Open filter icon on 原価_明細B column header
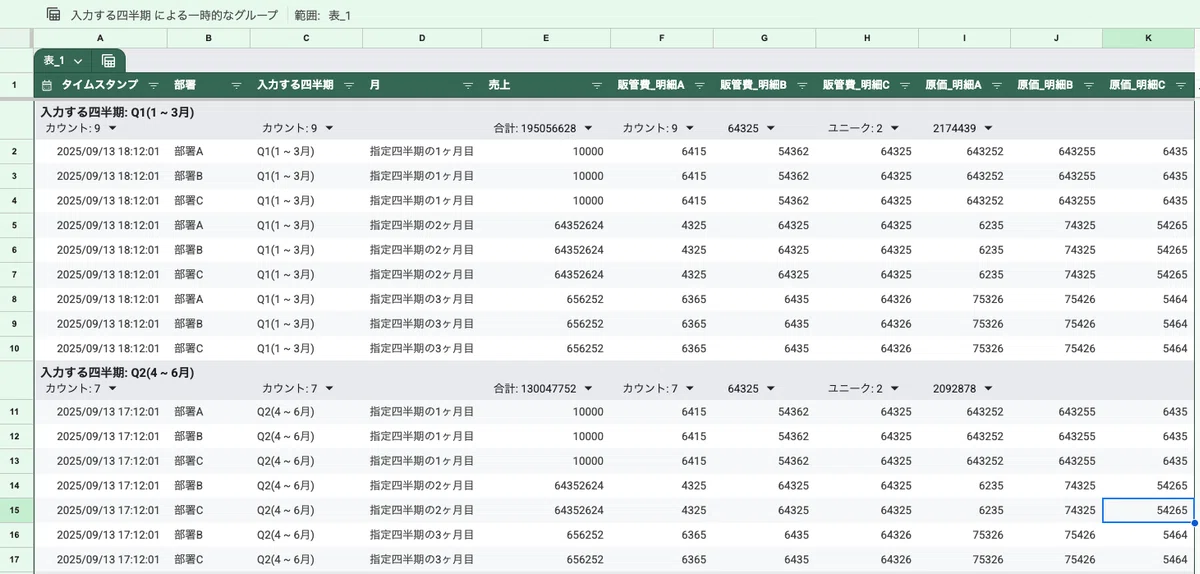The height and width of the screenshot is (574, 1200). [1089, 85]
